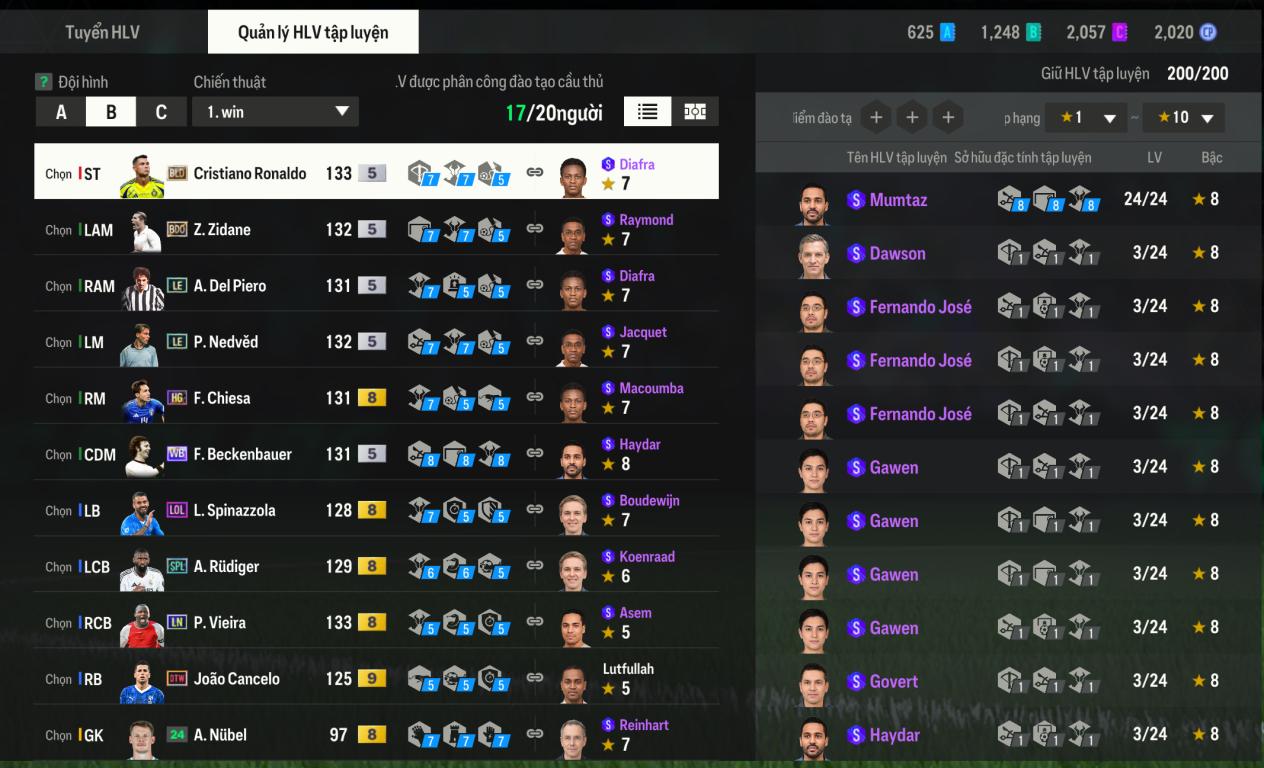Click the link icon in João Cancelo row
This screenshot has width=1264, height=768.
535,678
